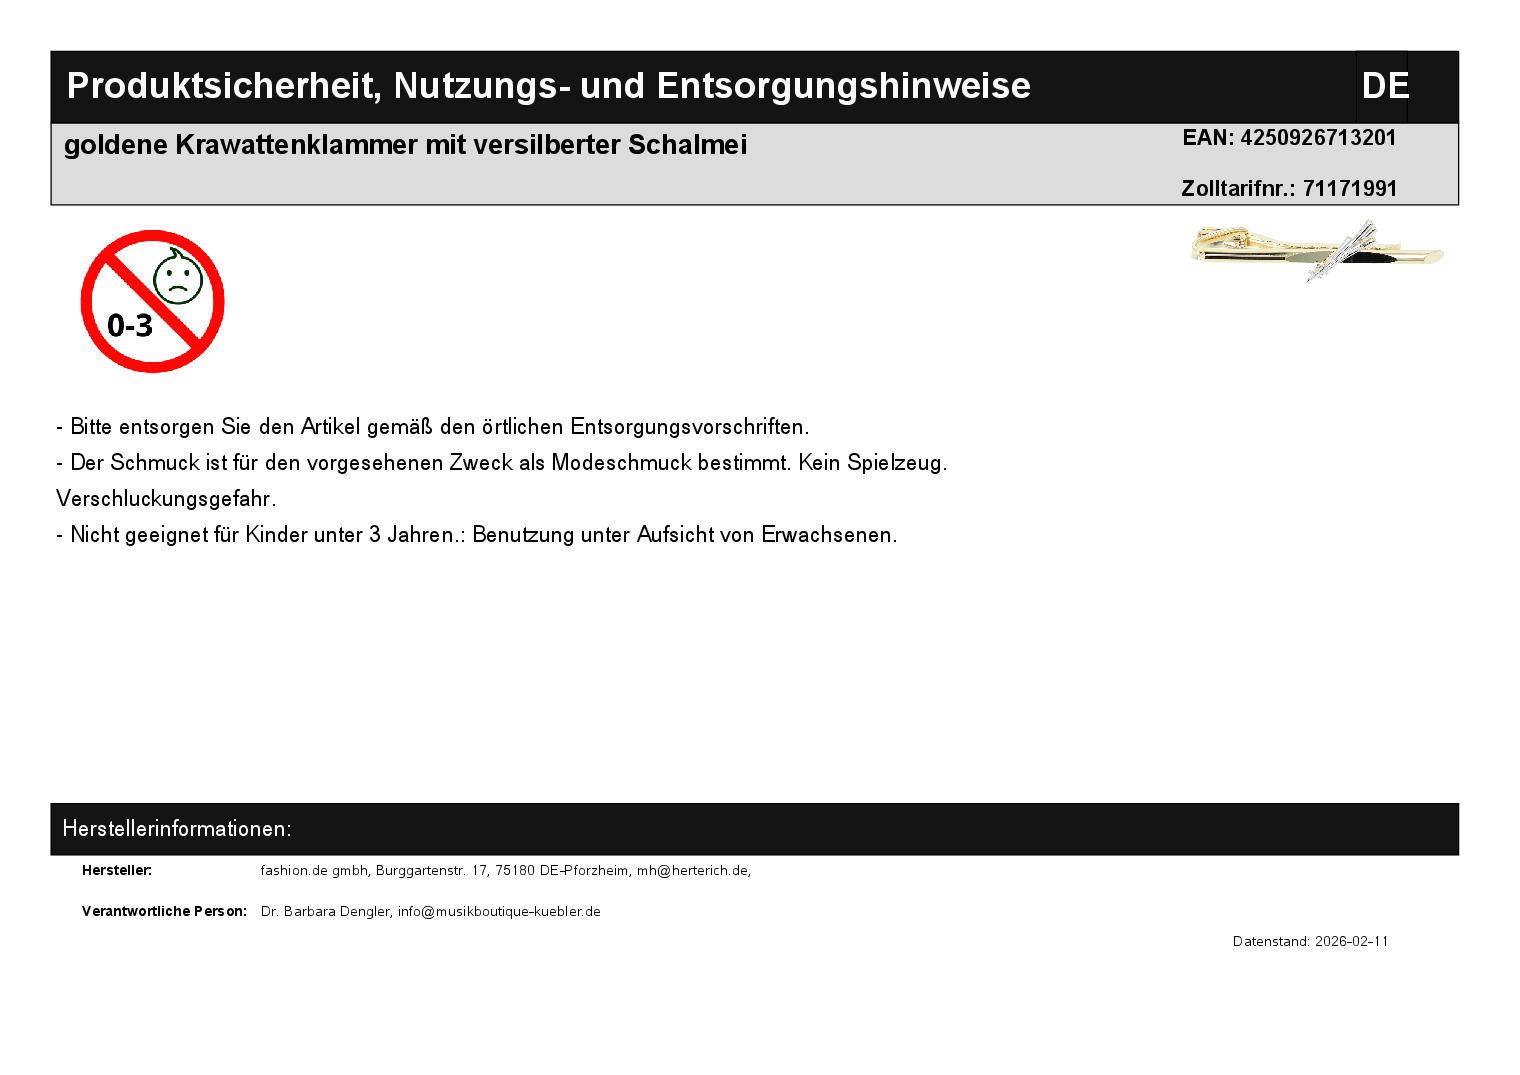Screen dimensions: 1520x1075
Task: Click the Zolltarifnr. 71171991 text
Action: click(1288, 188)
